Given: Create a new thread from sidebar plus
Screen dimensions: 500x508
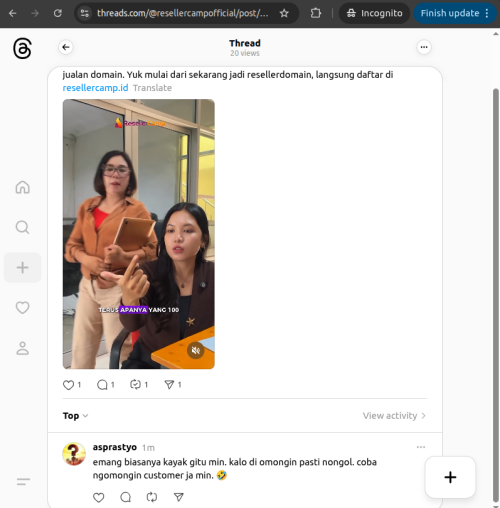Looking at the screenshot, I should (x=23, y=267).
